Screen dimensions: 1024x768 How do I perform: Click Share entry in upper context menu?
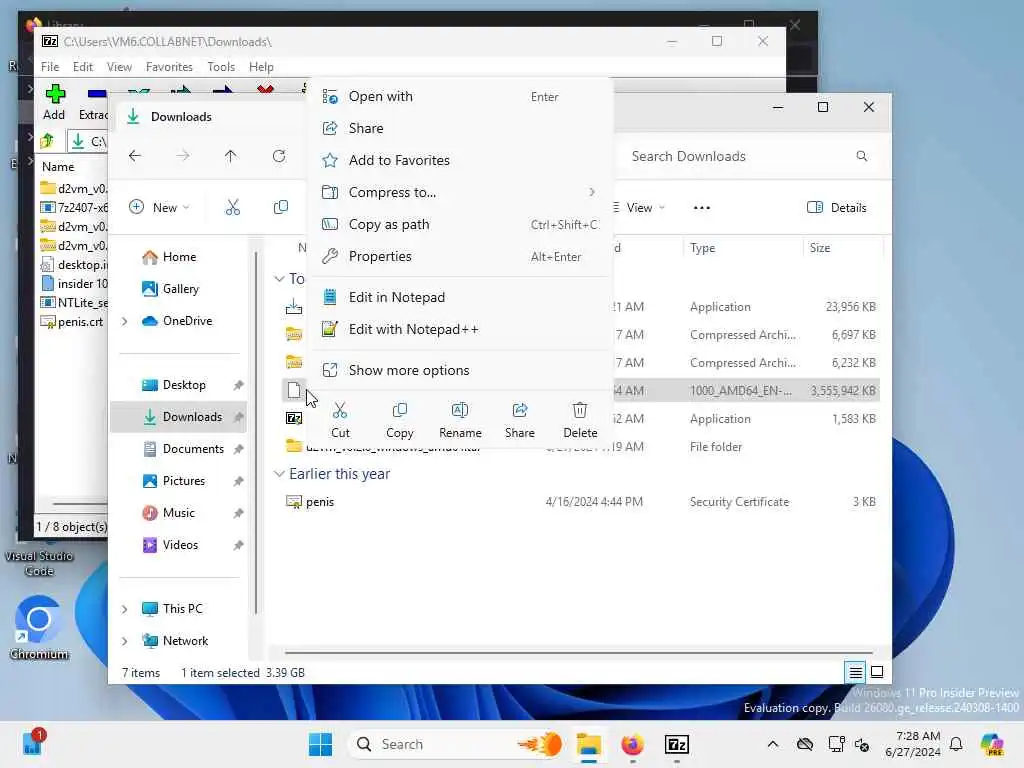pos(459,129)
